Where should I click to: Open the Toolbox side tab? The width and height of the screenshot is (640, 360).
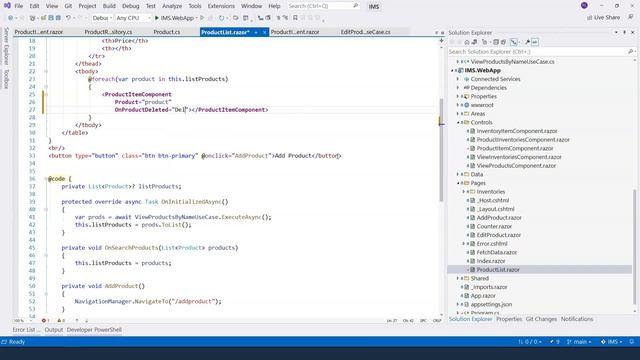[6, 79]
